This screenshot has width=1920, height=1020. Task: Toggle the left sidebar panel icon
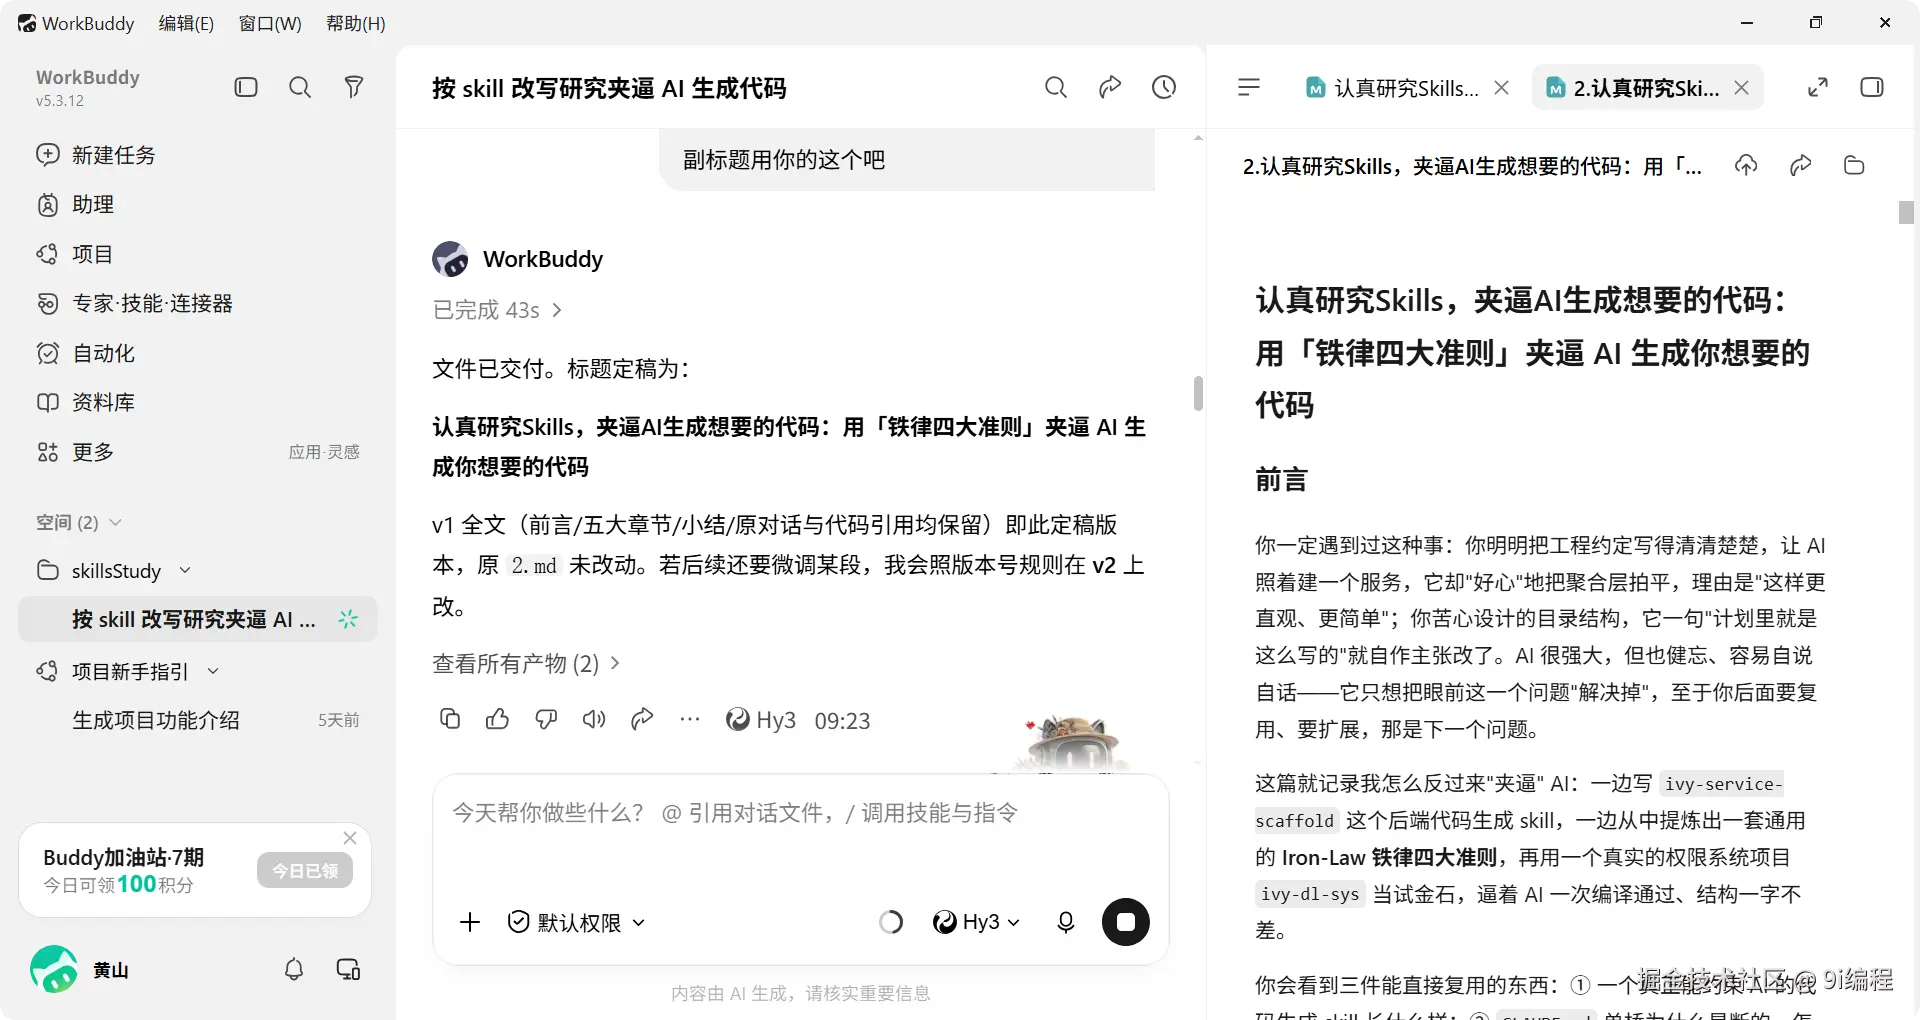(x=246, y=88)
